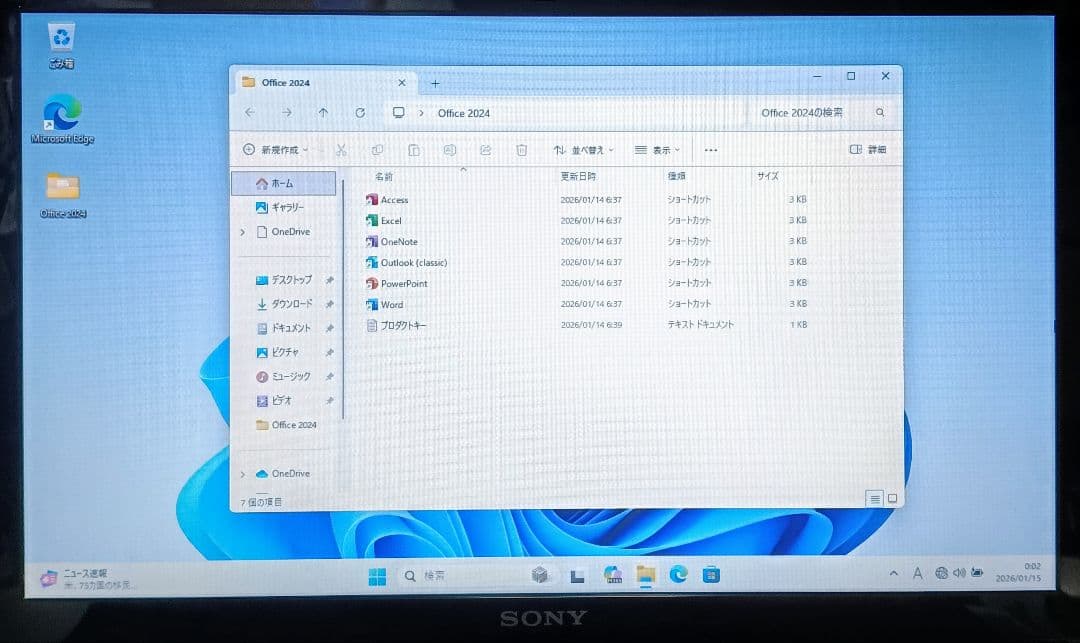The width and height of the screenshot is (1080, 643).
Task: Toggle the 詳細 details pane
Action: [x=866, y=149]
